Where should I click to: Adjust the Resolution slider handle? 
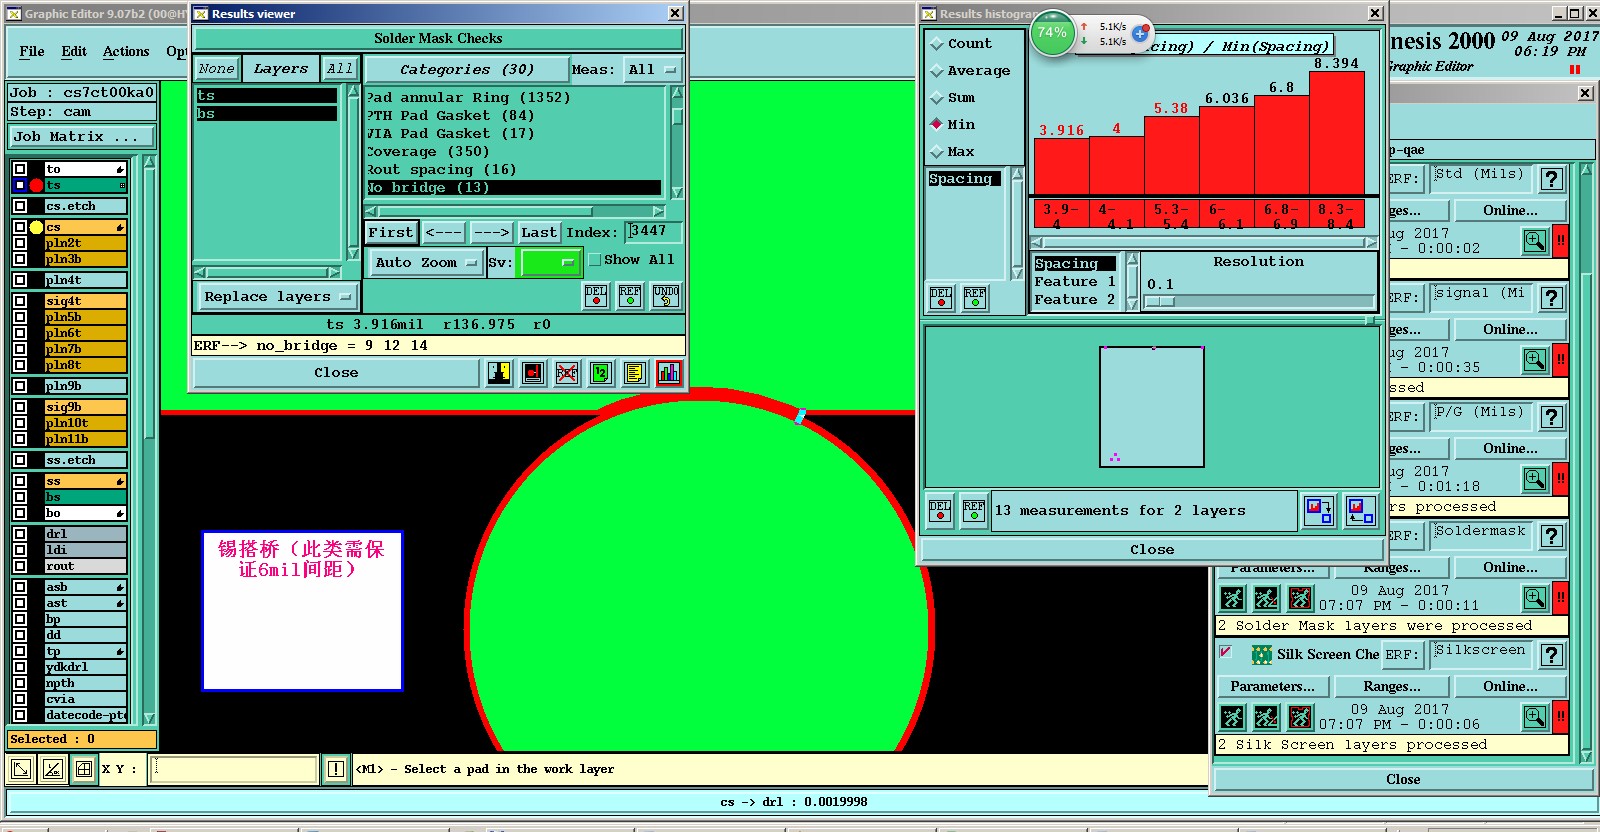point(1159,301)
